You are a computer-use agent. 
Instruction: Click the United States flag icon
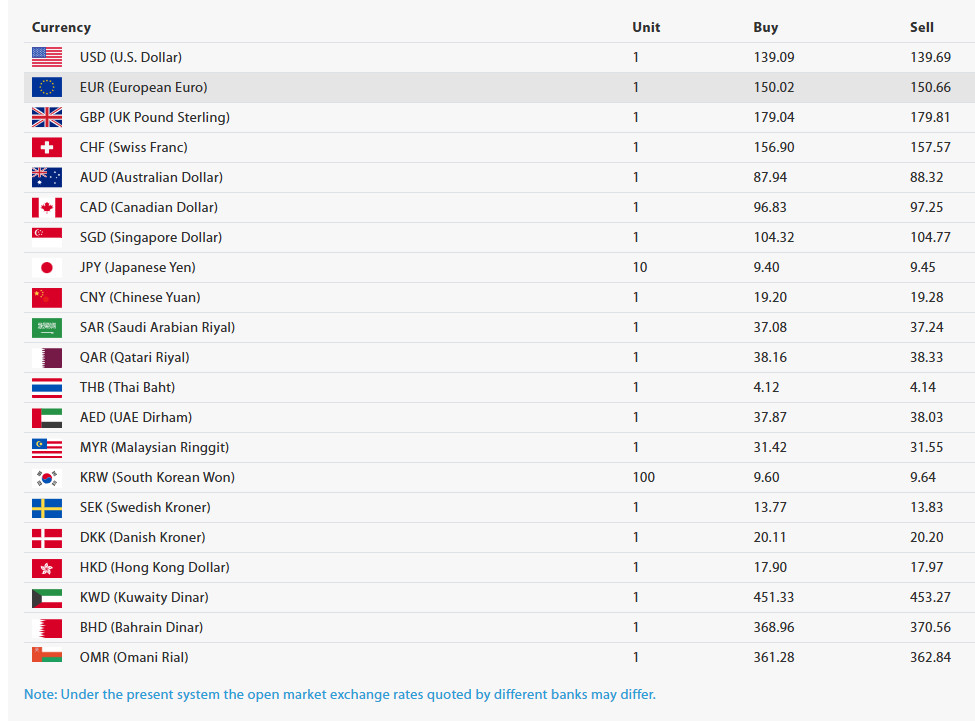(x=46, y=57)
